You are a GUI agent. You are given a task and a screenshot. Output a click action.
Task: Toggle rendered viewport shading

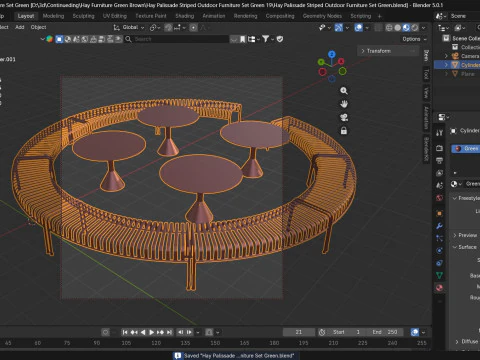click(415, 28)
